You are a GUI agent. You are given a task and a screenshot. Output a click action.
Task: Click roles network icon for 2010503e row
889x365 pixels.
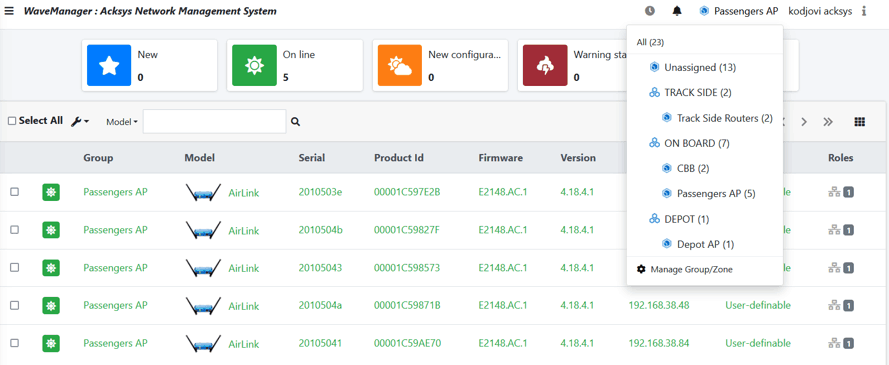[834, 193]
